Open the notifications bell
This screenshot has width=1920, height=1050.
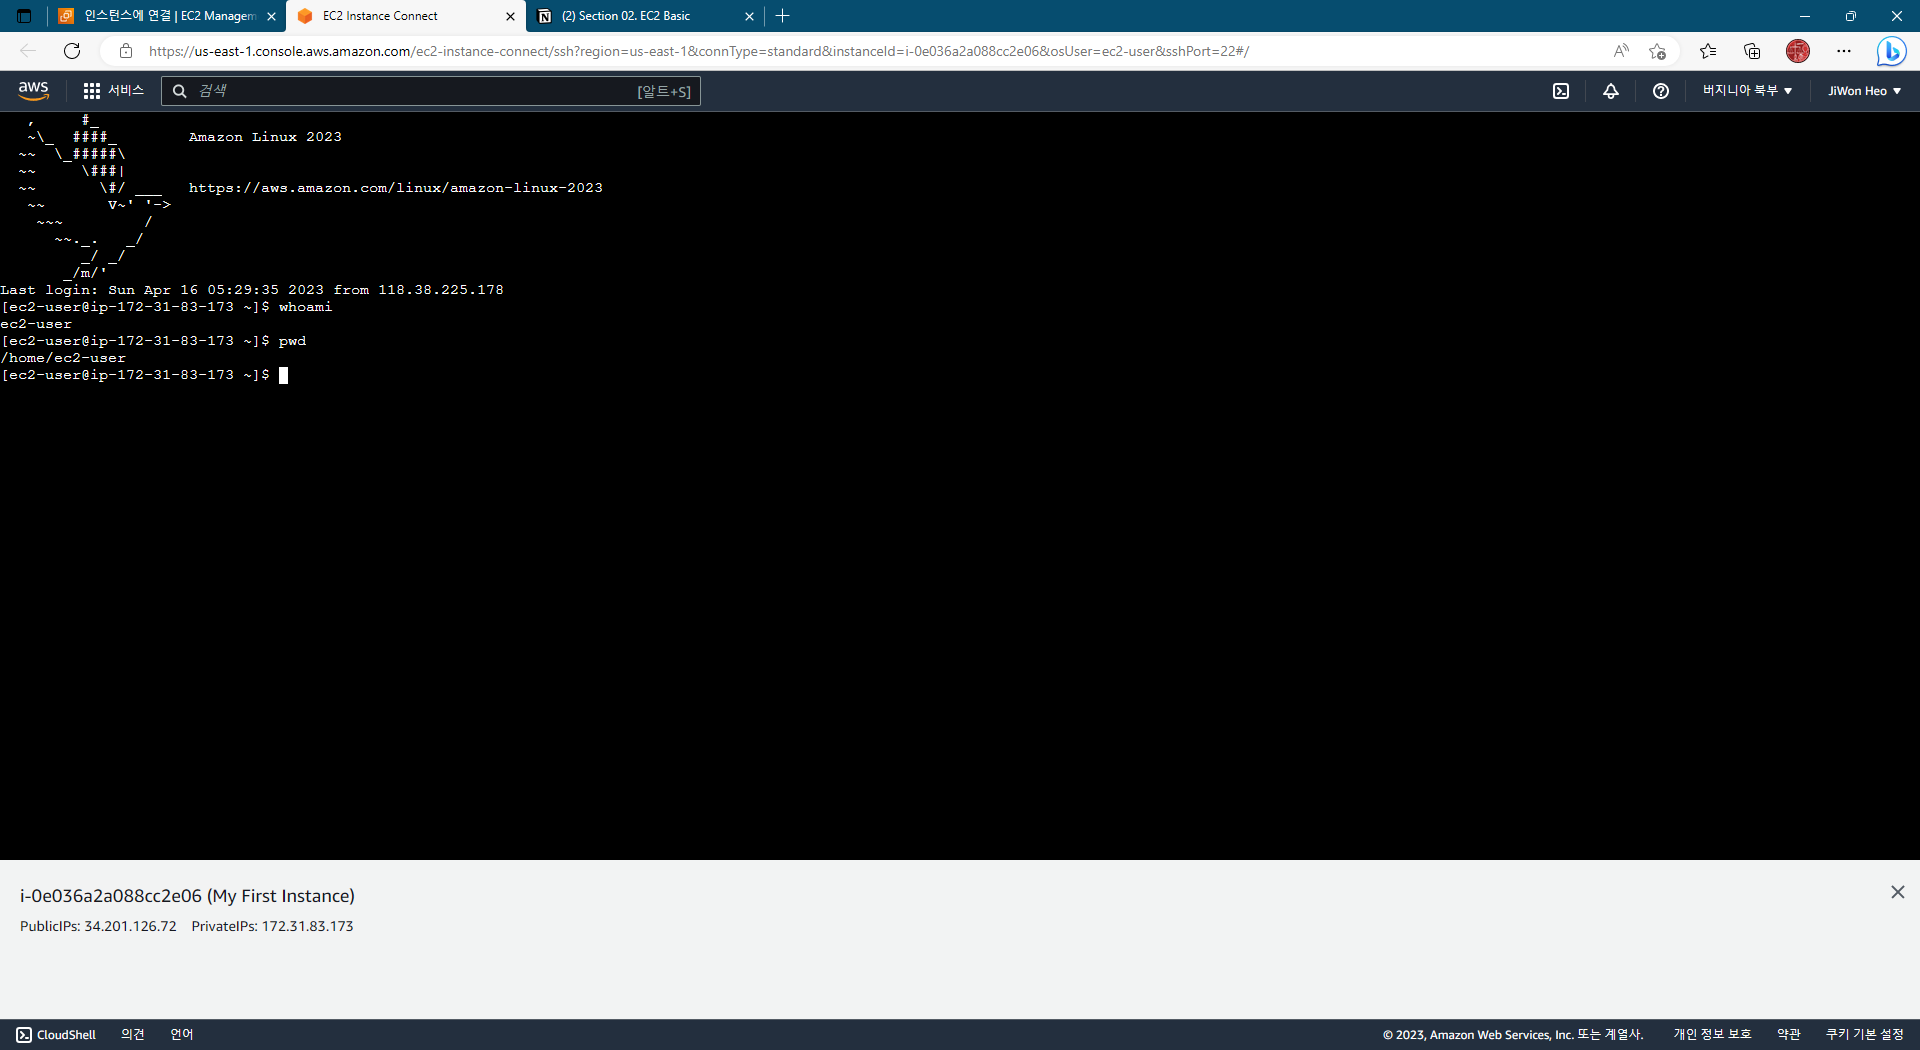click(x=1611, y=91)
